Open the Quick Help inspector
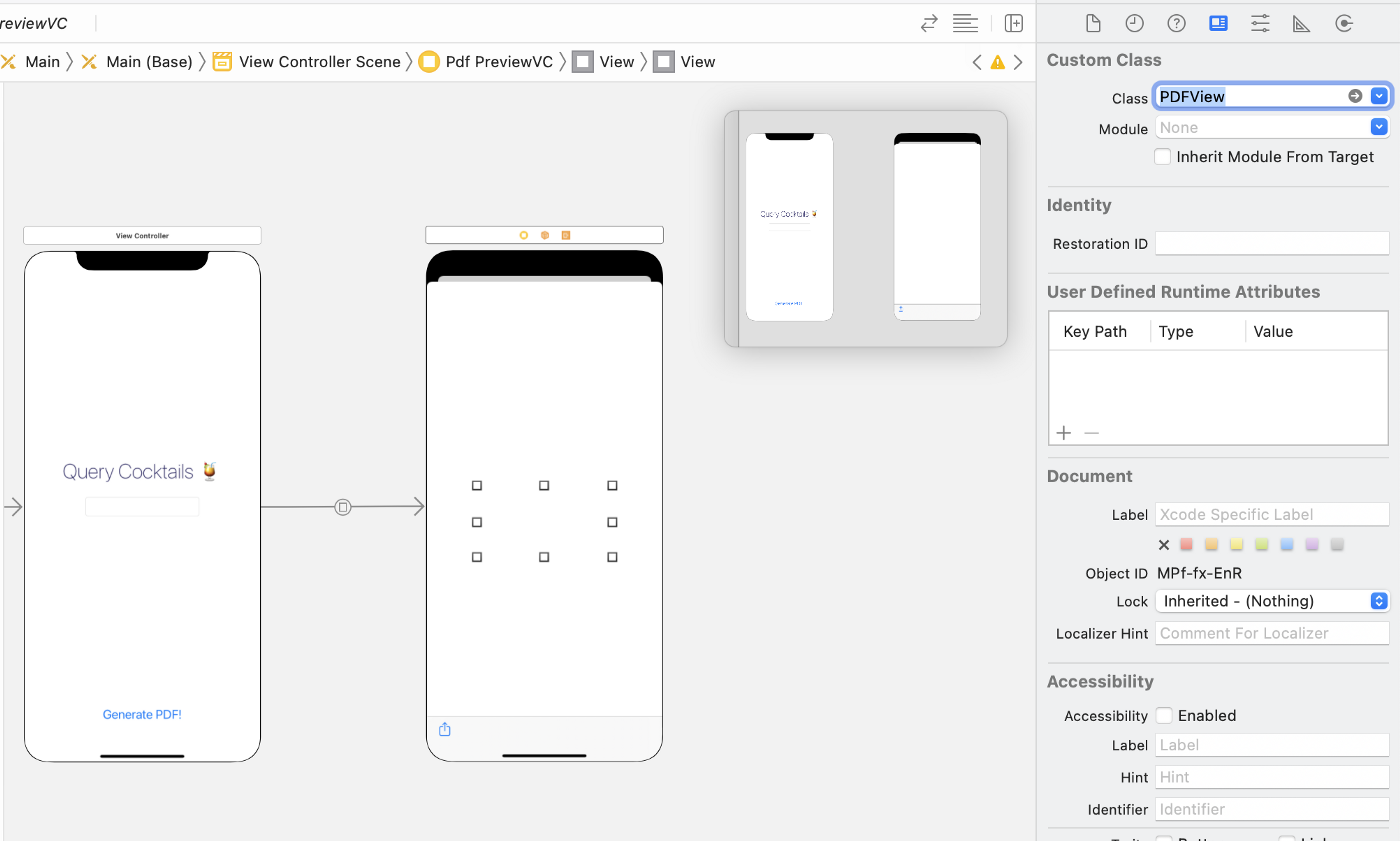This screenshot has height=841, width=1400. [x=1176, y=23]
